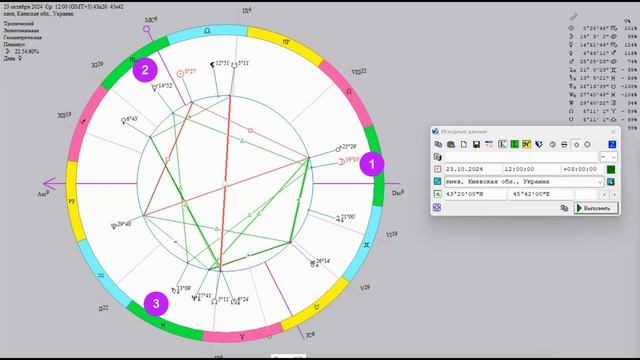Click the Uranus glyph at 26°14' in chart

(313, 263)
